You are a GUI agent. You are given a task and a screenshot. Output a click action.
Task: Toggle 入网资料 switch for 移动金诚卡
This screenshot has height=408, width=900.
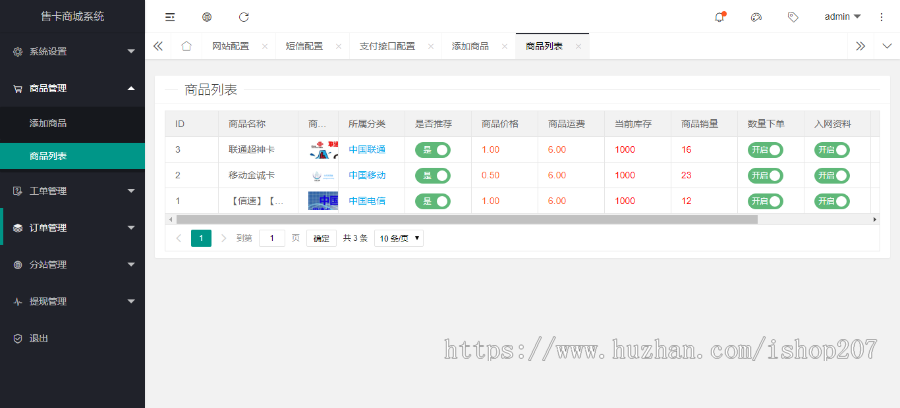(832, 175)
